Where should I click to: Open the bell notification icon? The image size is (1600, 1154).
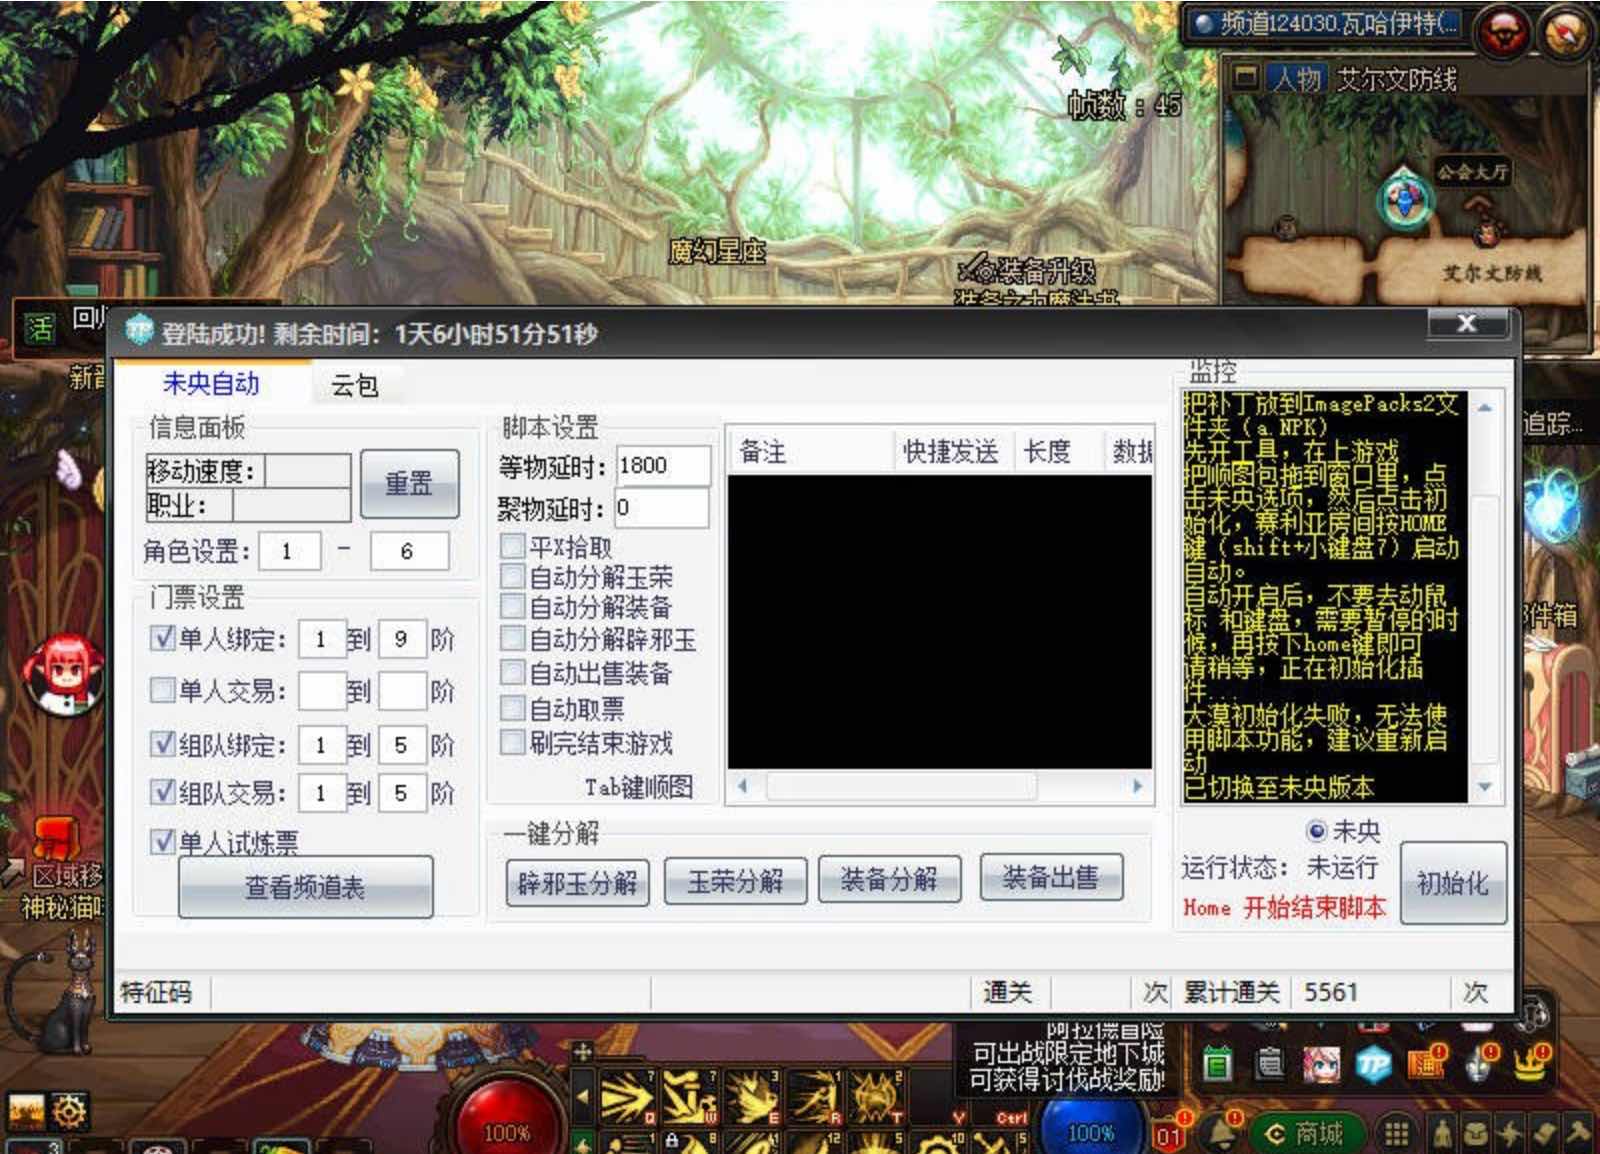1223,1133
